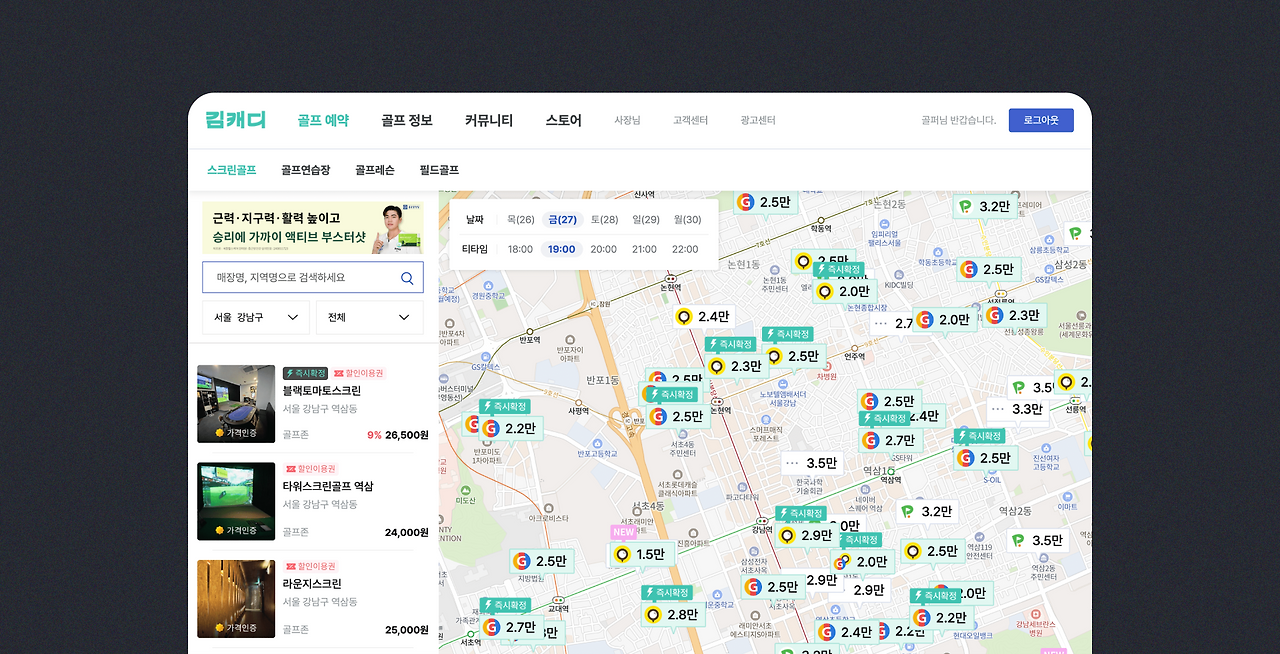Click the 2.5만 marker near 학동역

pyautogui.click(x=765, y=202)
